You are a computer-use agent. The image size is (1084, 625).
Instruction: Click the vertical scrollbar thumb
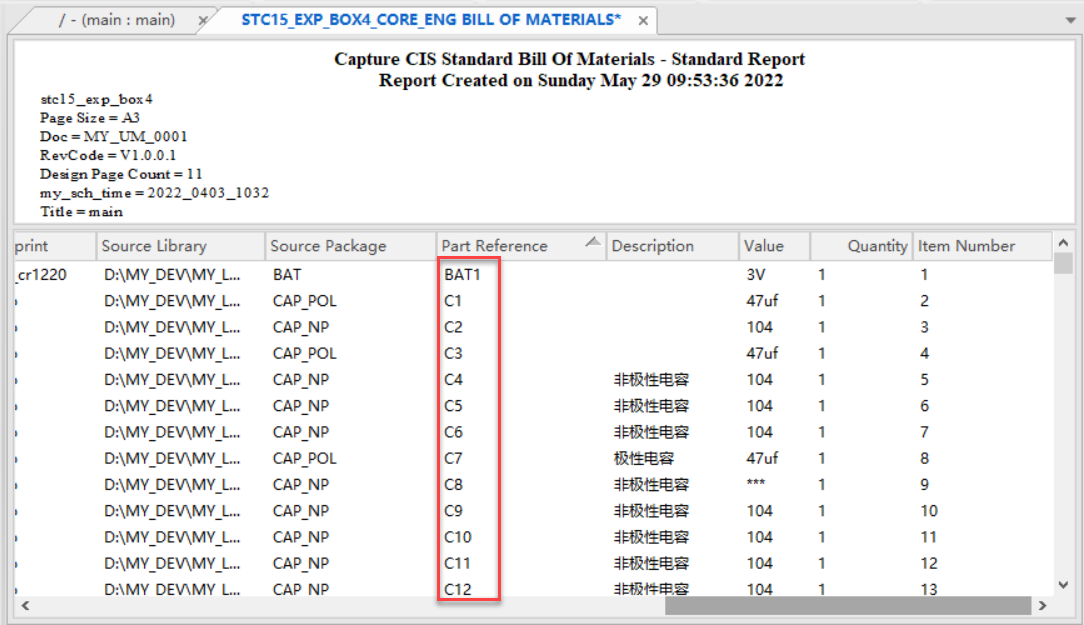point(1065,264)
